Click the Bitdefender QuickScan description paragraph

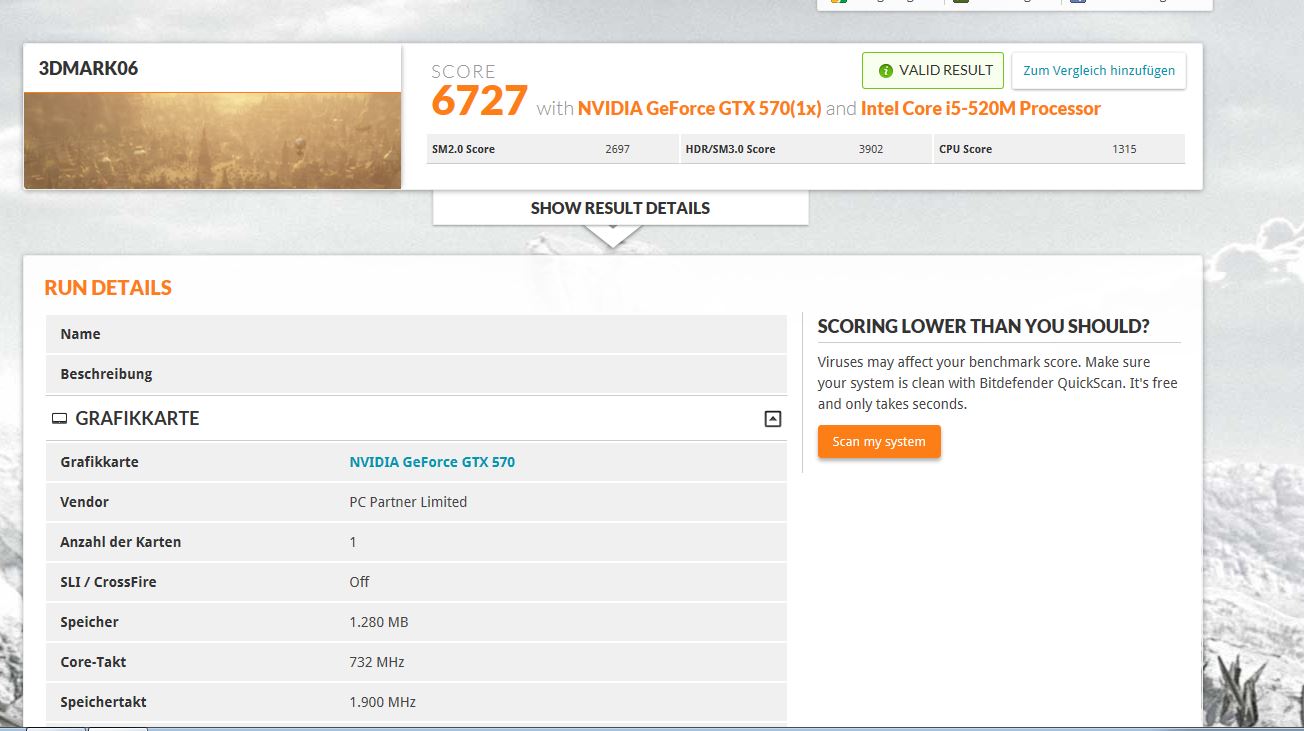click(x=997, y=383)
